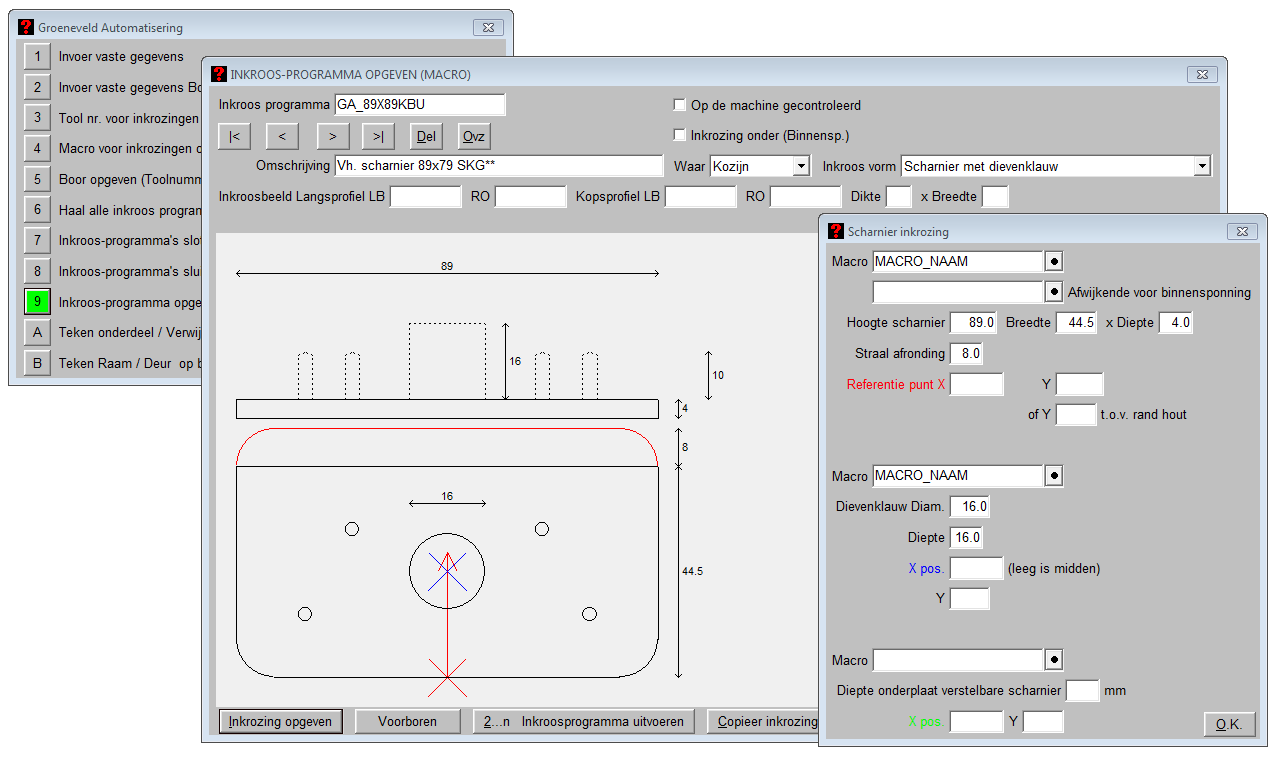The image size is (1275, 764).
Task: Go to first record navigation button
Action: pos(234,136)
